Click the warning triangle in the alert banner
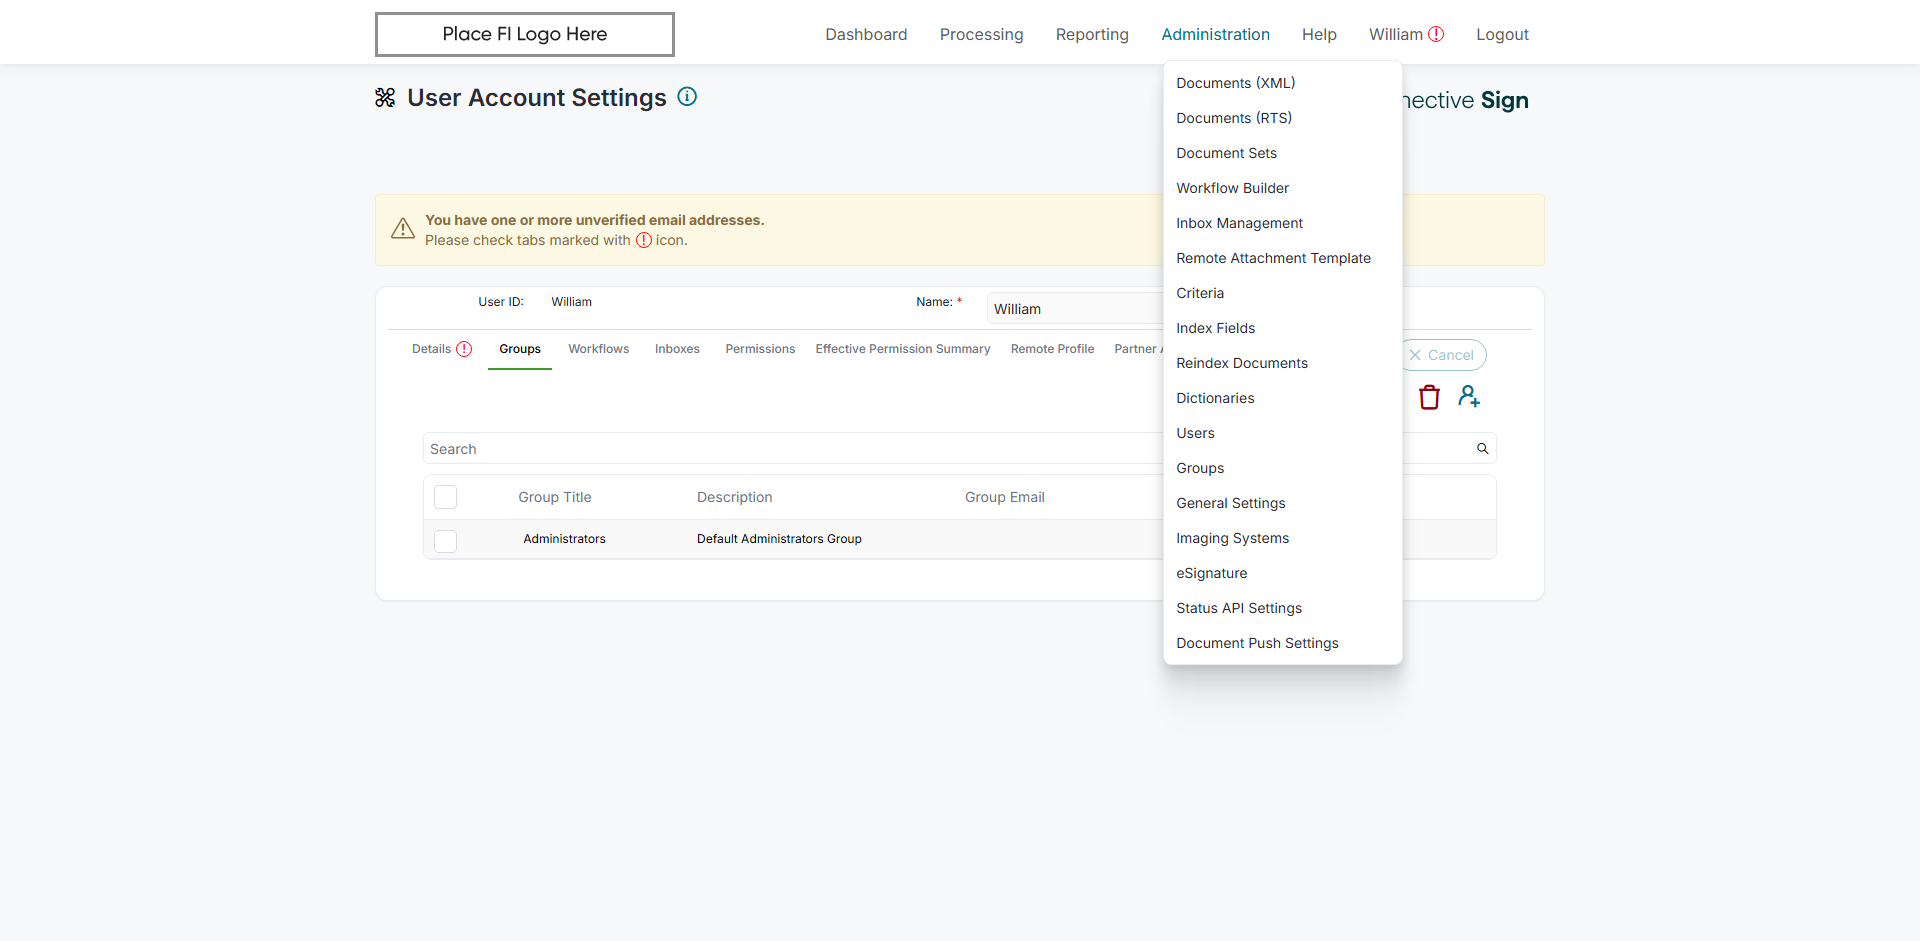The height and width of the screenshot is (941, 1920). 403,229
